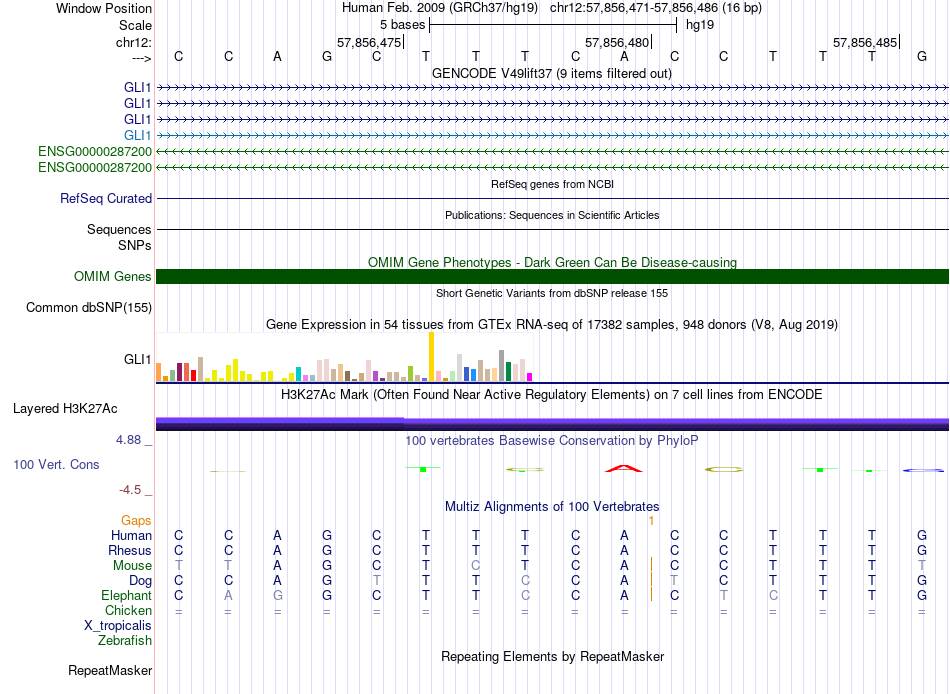Select the X_tropicalis alignment row label
This screenshot has width=950, height=694.
coord(118,626)
